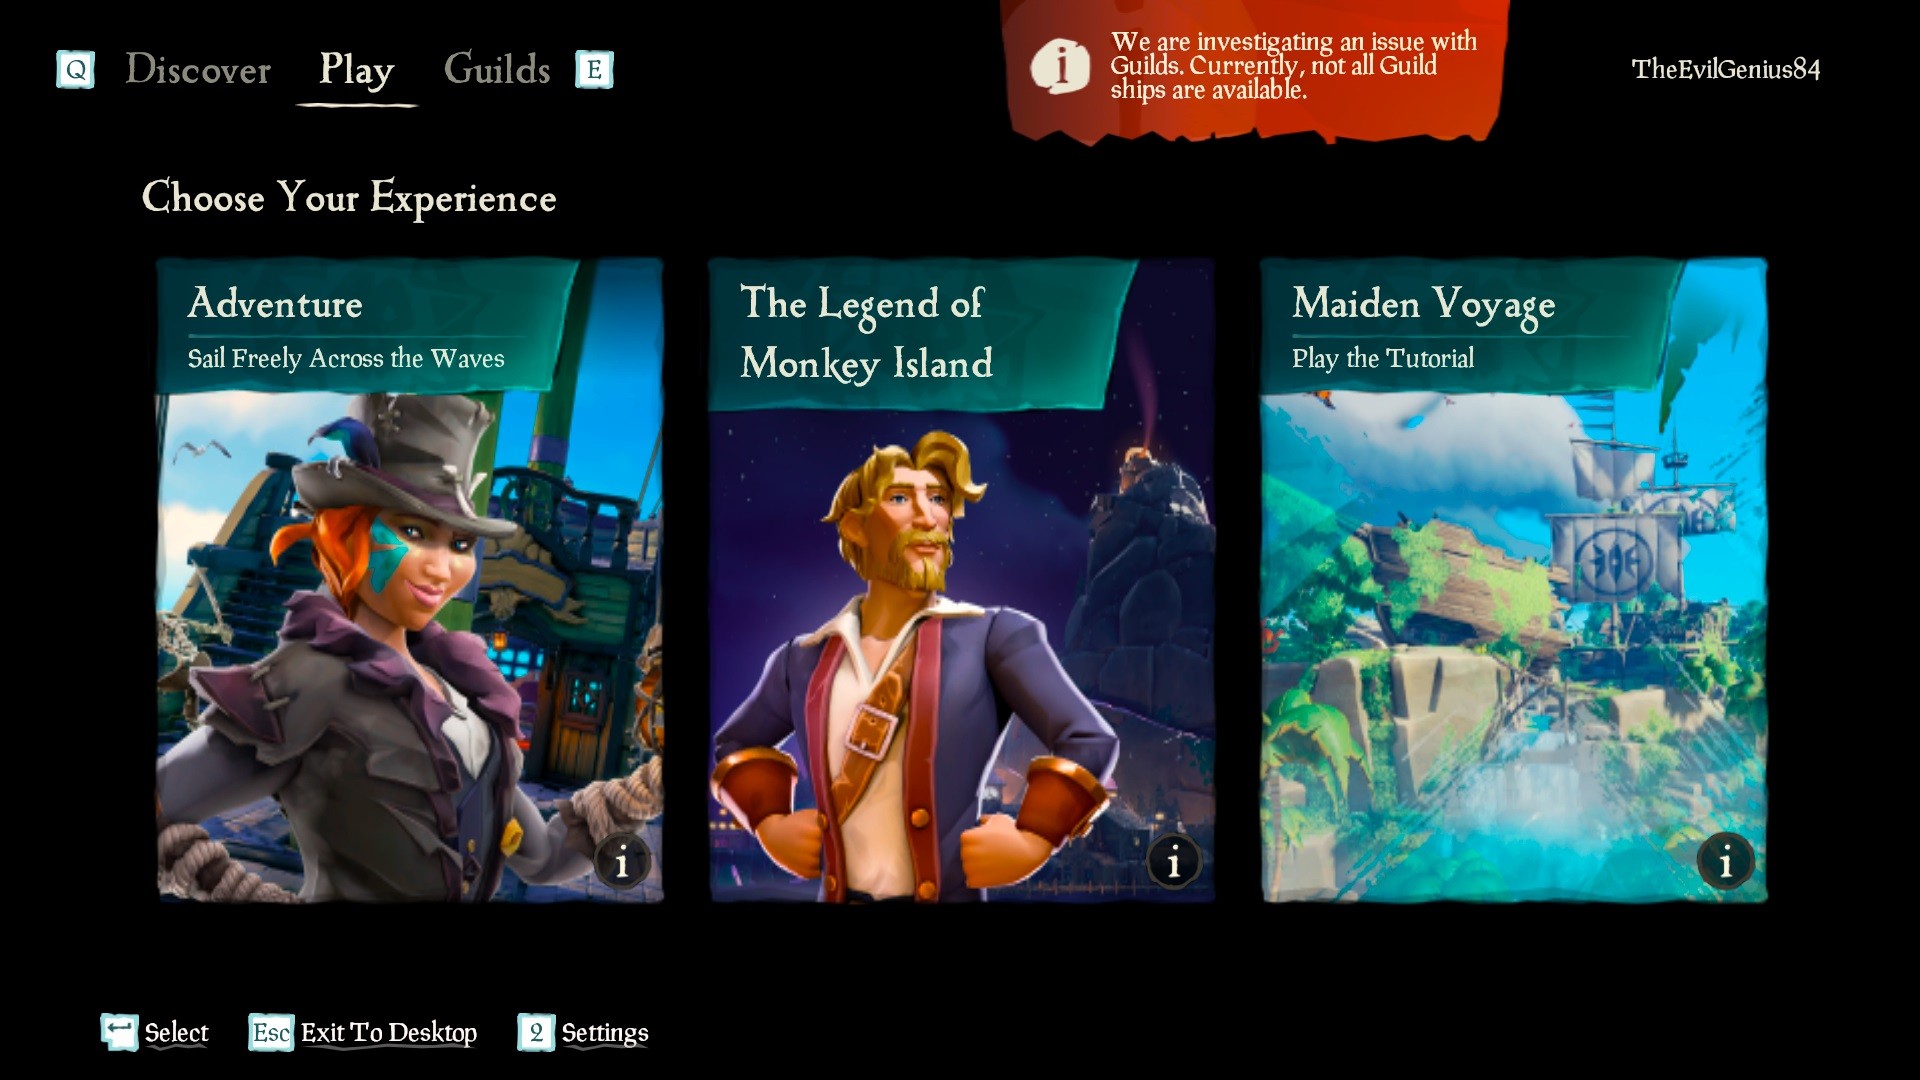Click the E key tab-right icon
The image size is (1920, 1080).
594,70
